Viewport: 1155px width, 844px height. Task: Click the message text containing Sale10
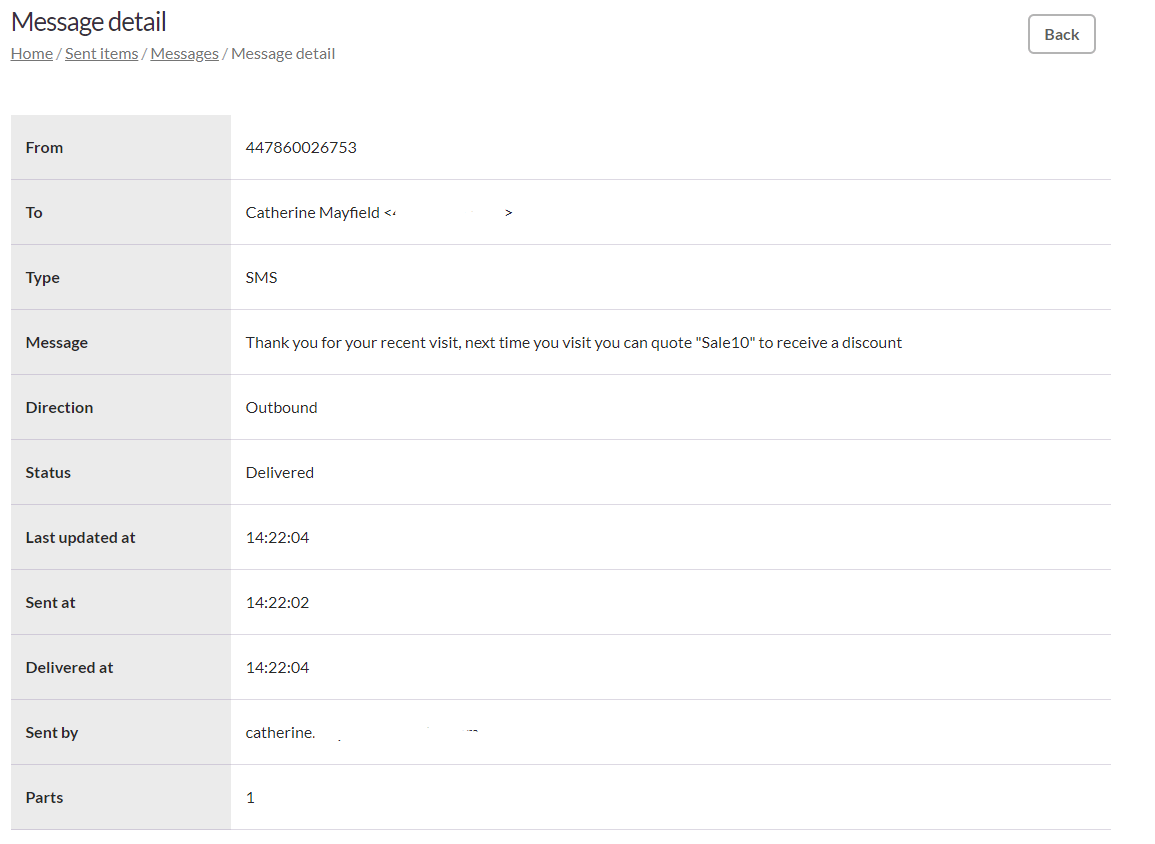coord(573,342)
